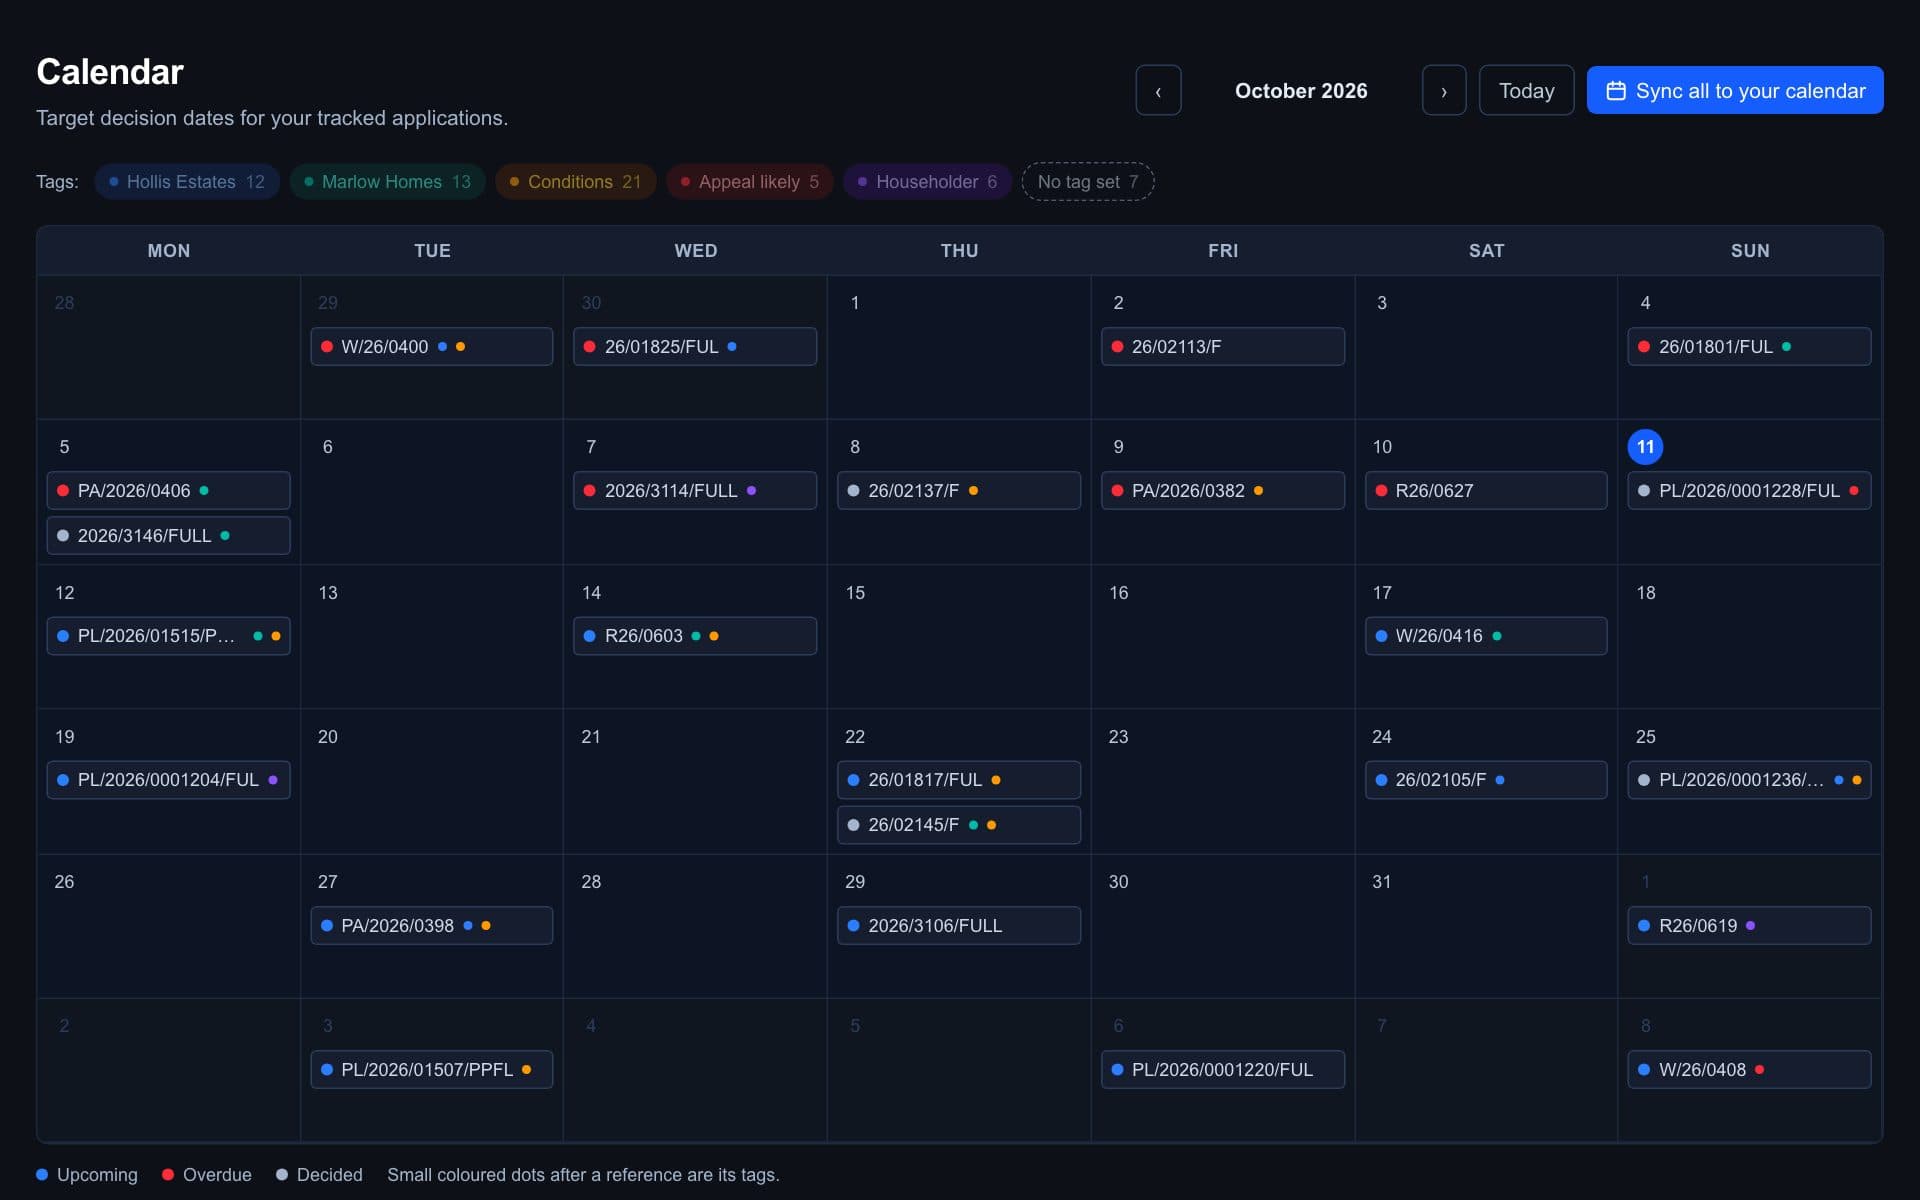Click the green tag dot on W/26/0416

(x=1496, y=636)
